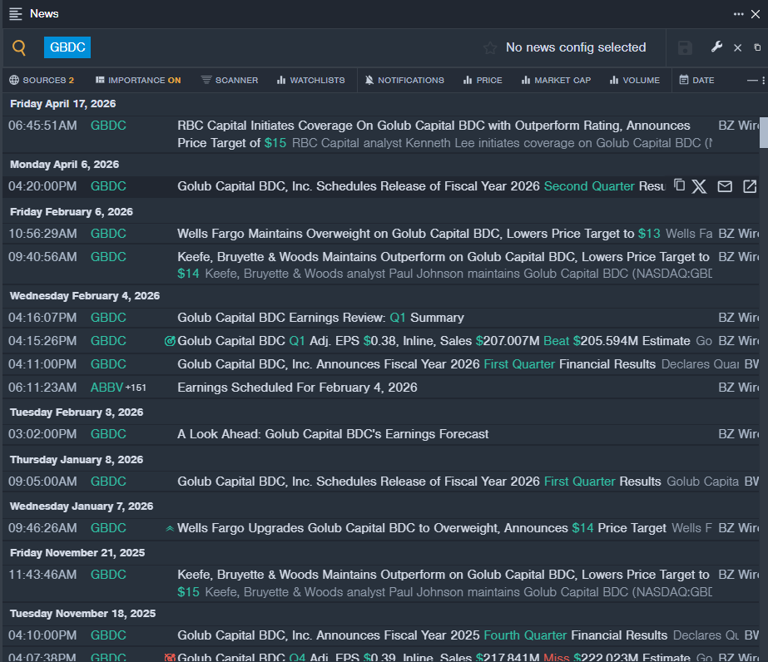Click the search magnifier icon
The image size is (768, 662).
19,48
